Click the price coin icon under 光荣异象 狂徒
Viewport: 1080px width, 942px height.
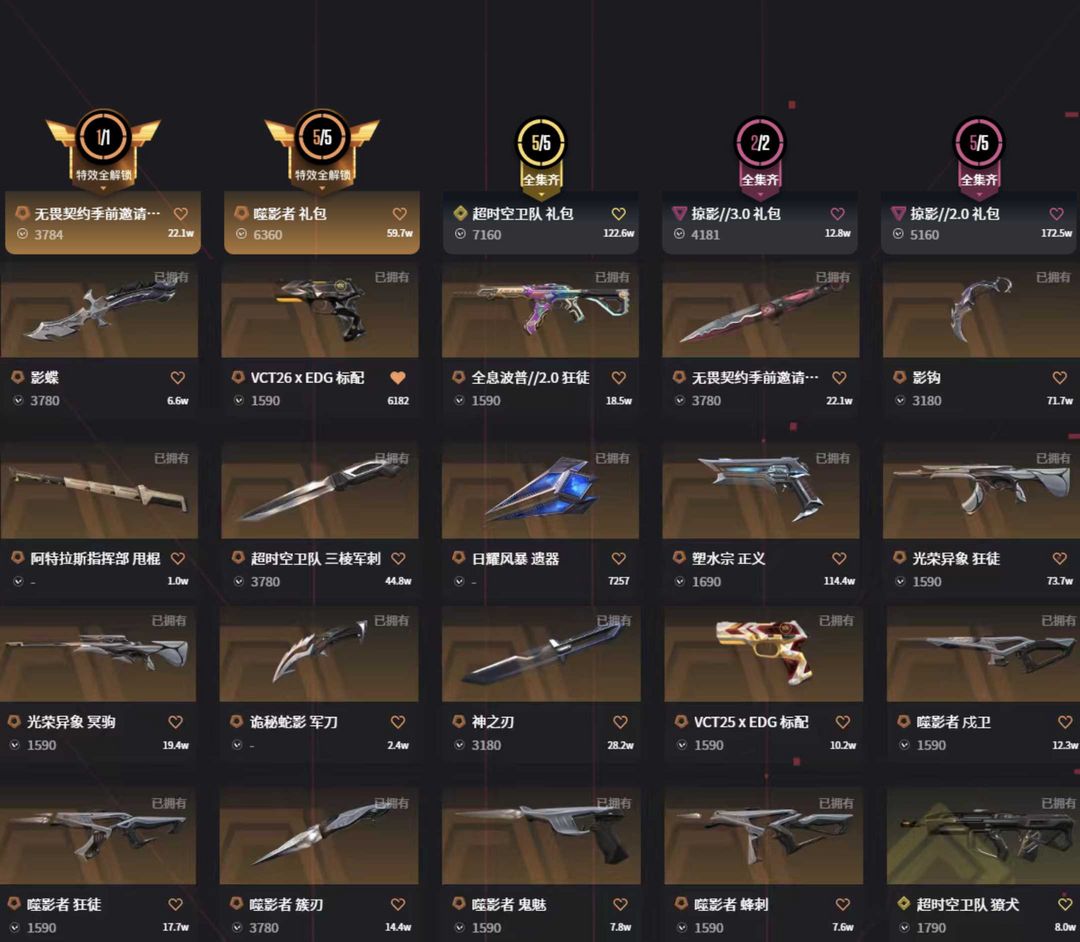click(x=900, y=581)
